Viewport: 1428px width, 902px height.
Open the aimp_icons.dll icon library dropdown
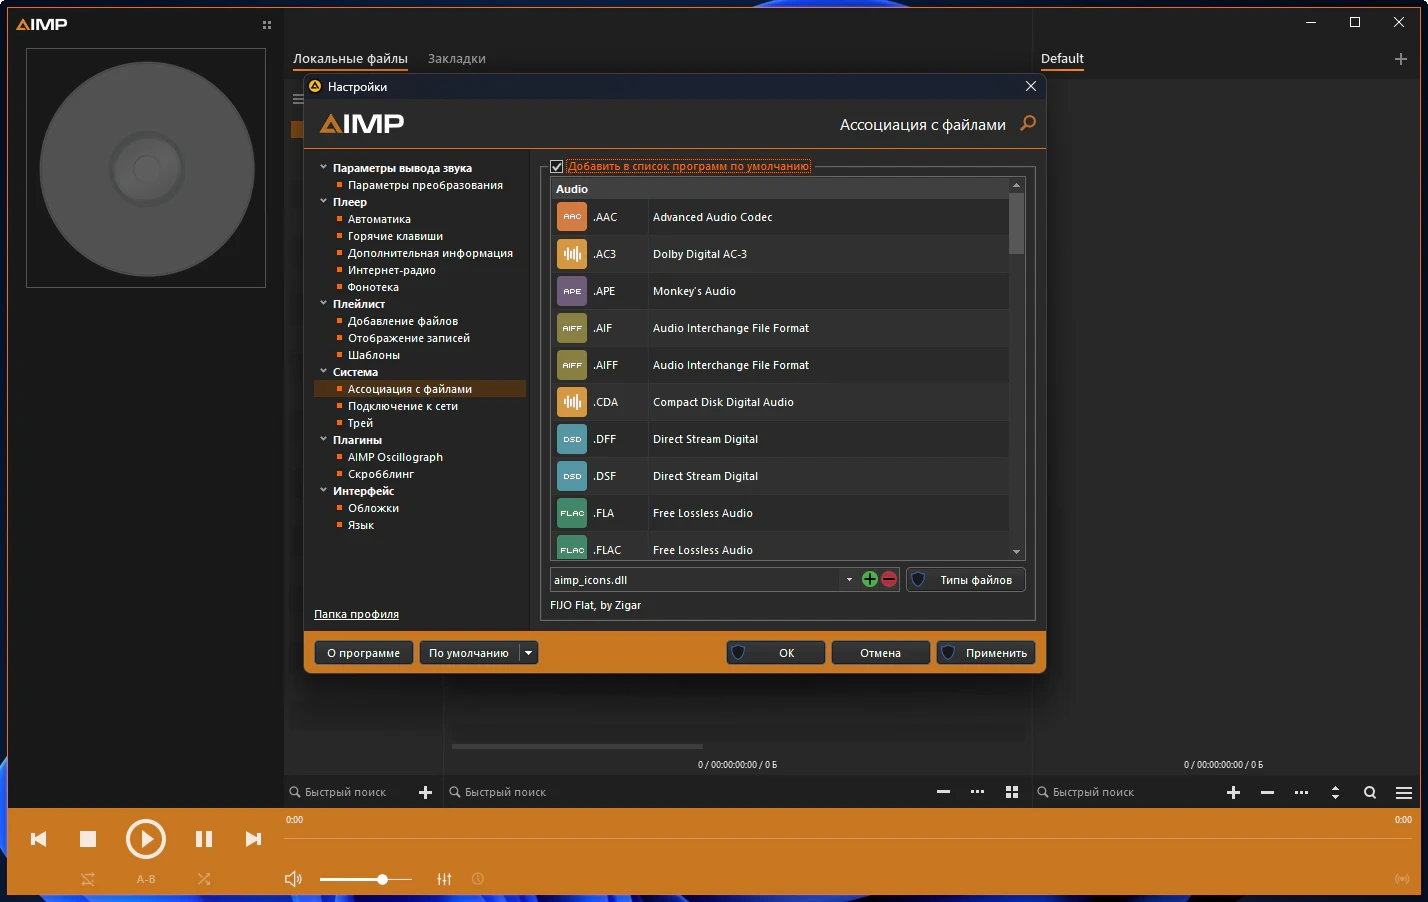[x=849, y=580]
